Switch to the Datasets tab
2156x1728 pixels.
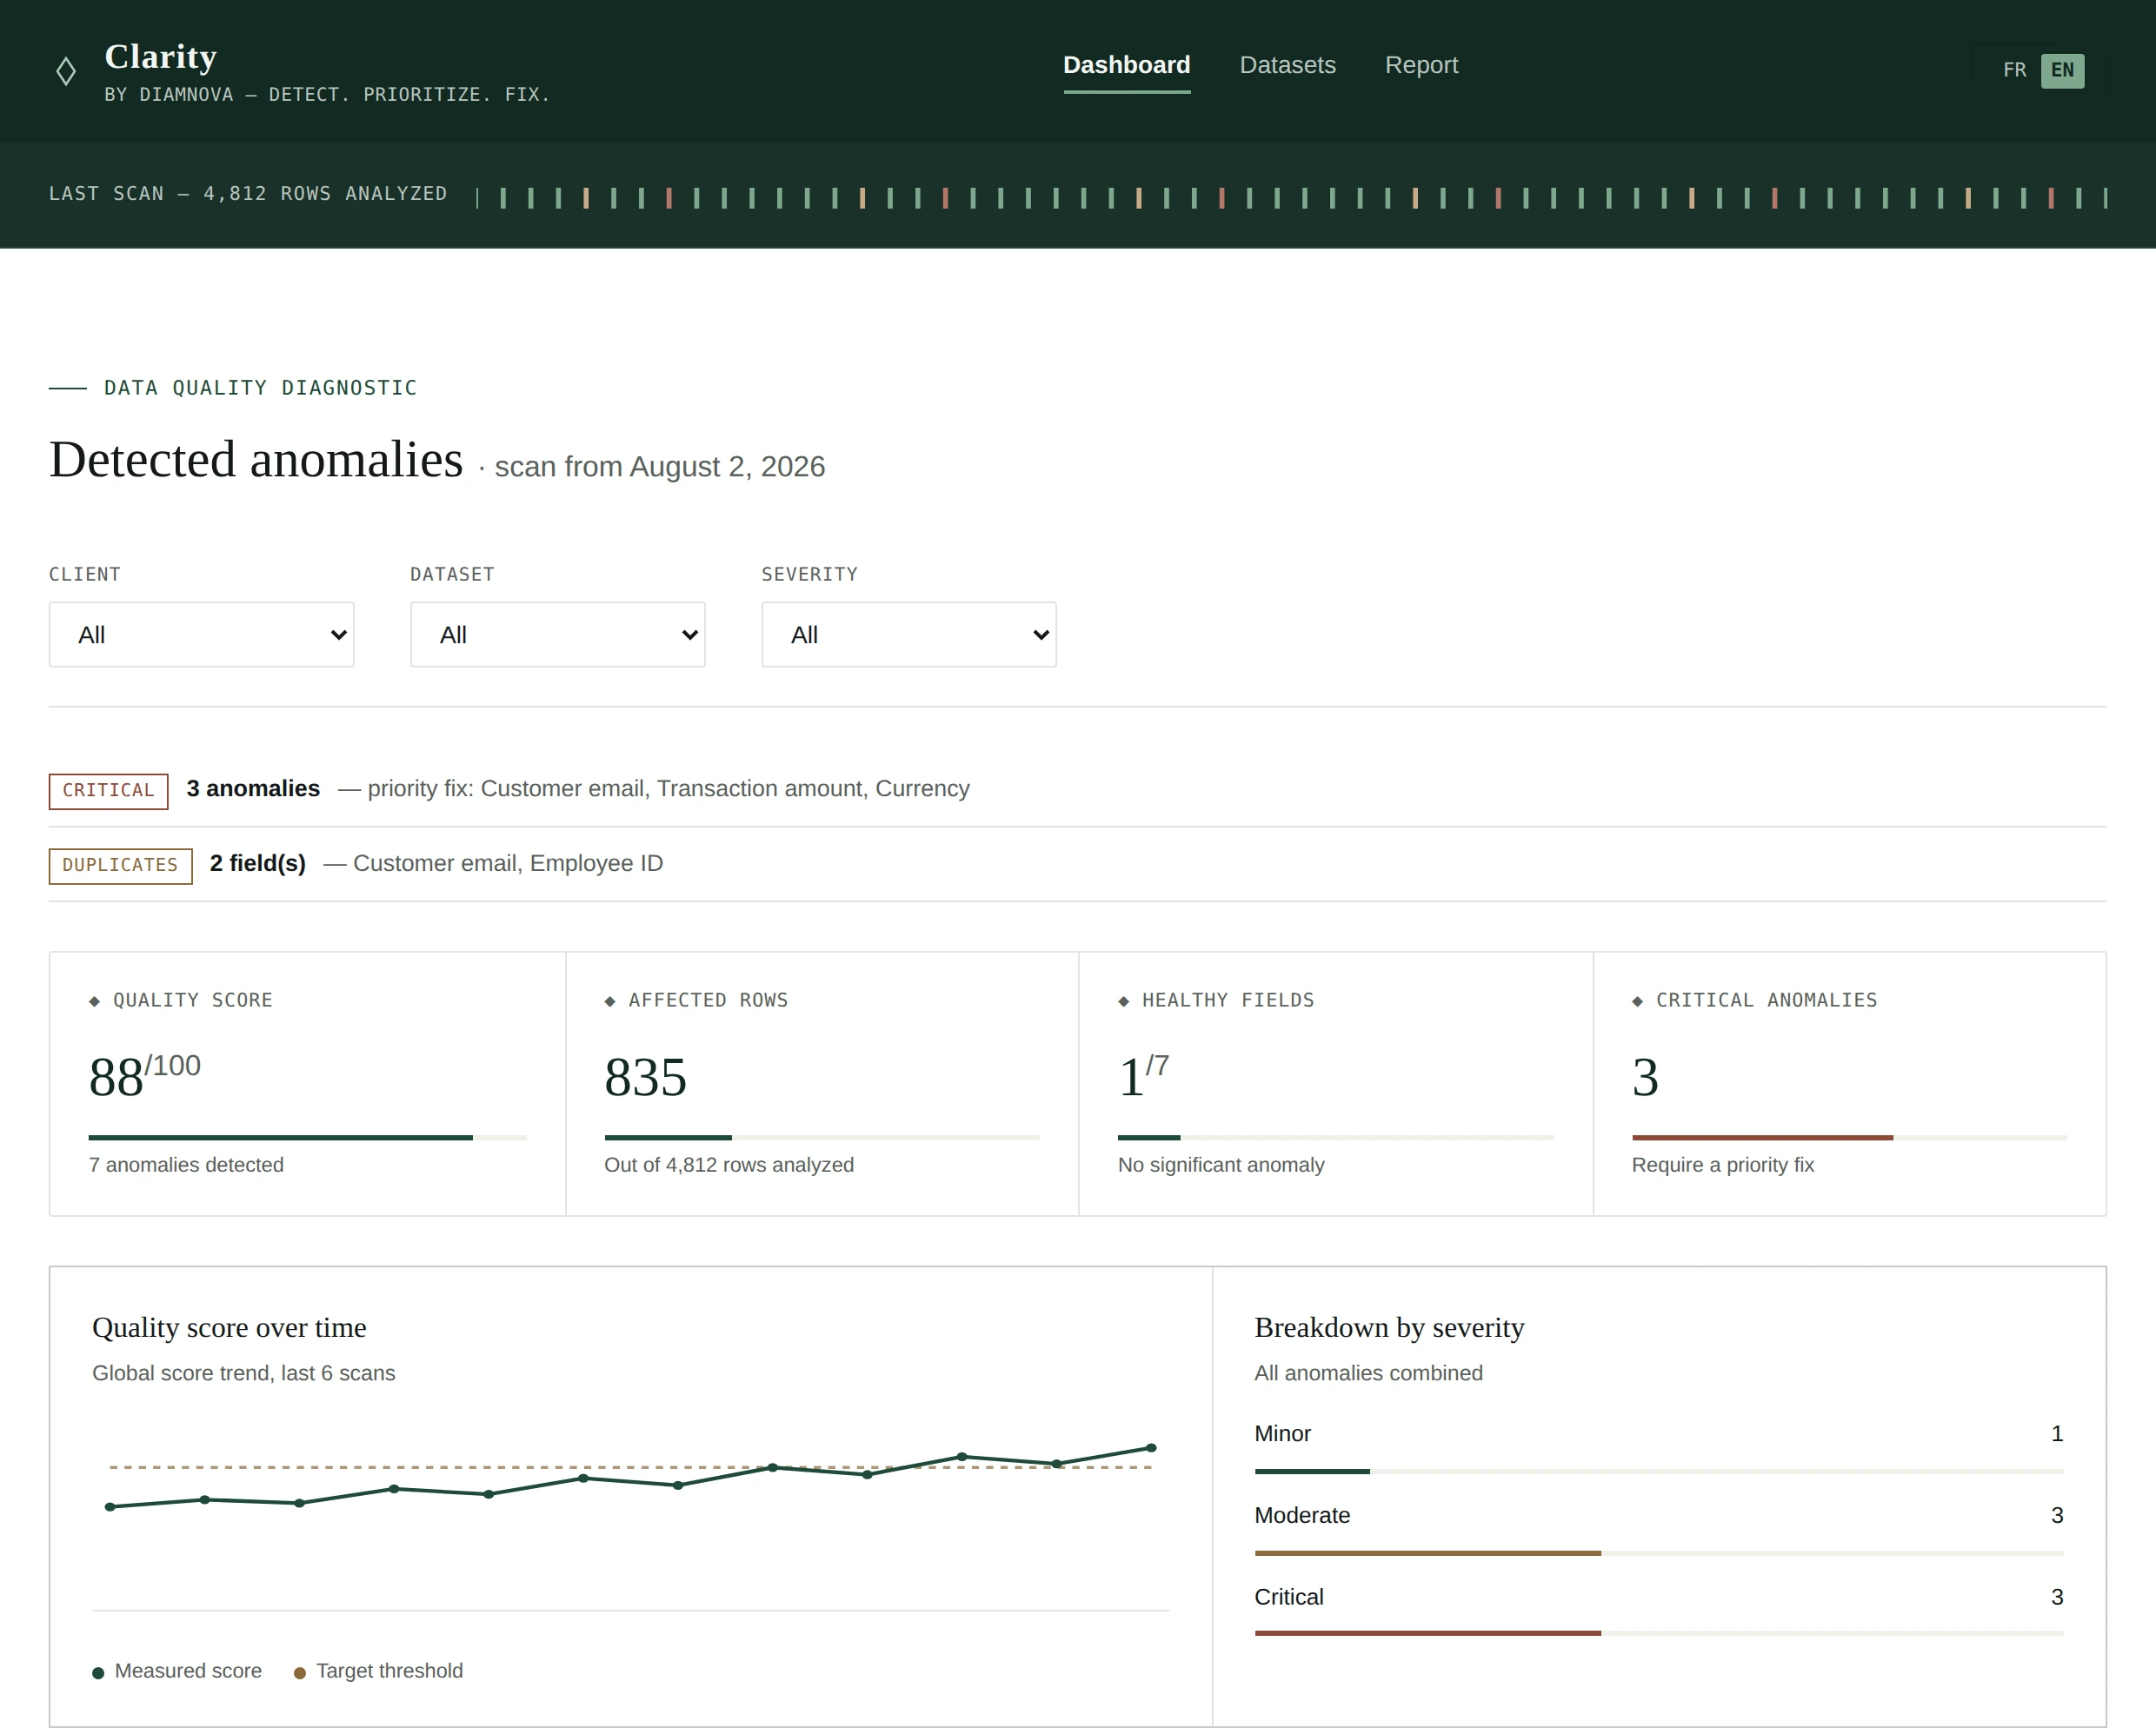[1287, 65]
